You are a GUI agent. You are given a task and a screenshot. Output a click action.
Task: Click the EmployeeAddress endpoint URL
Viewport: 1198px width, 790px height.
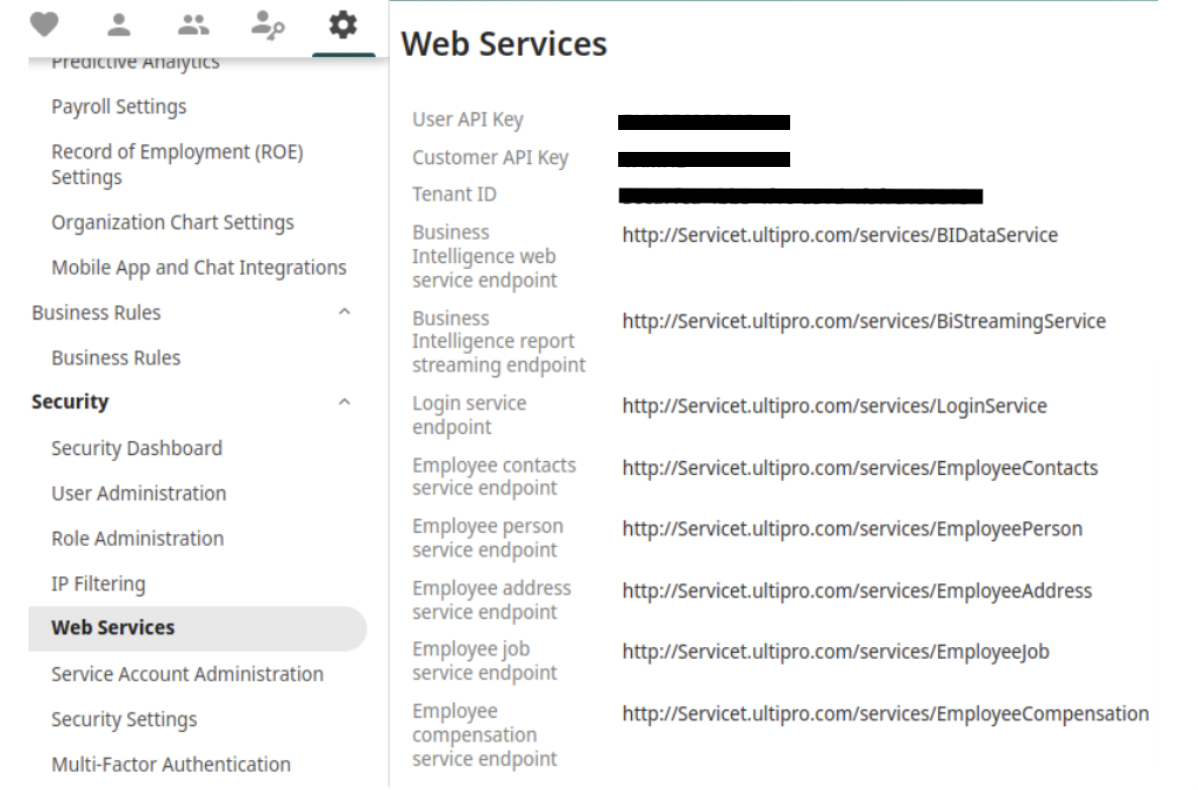856,591
